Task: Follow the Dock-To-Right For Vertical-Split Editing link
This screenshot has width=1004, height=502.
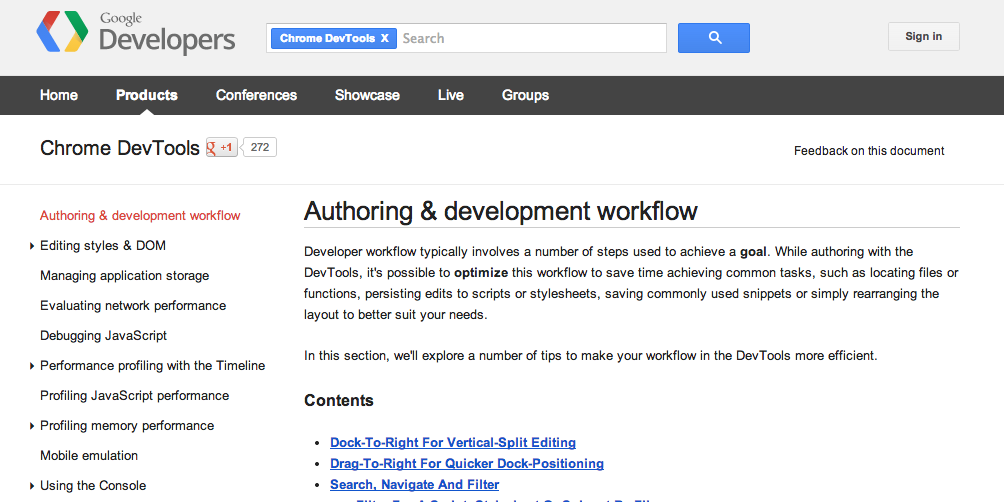Action: (452, 442)
